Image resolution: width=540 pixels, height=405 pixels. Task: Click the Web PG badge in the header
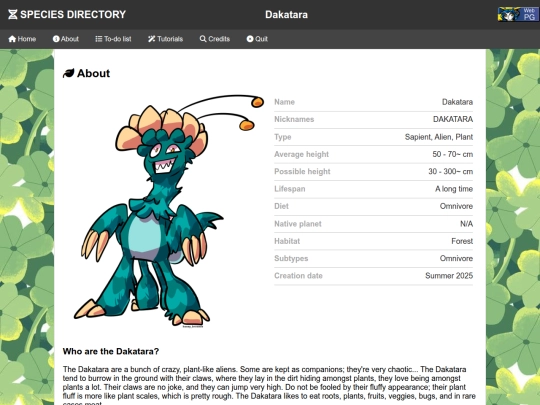click(x=518, y=14)
